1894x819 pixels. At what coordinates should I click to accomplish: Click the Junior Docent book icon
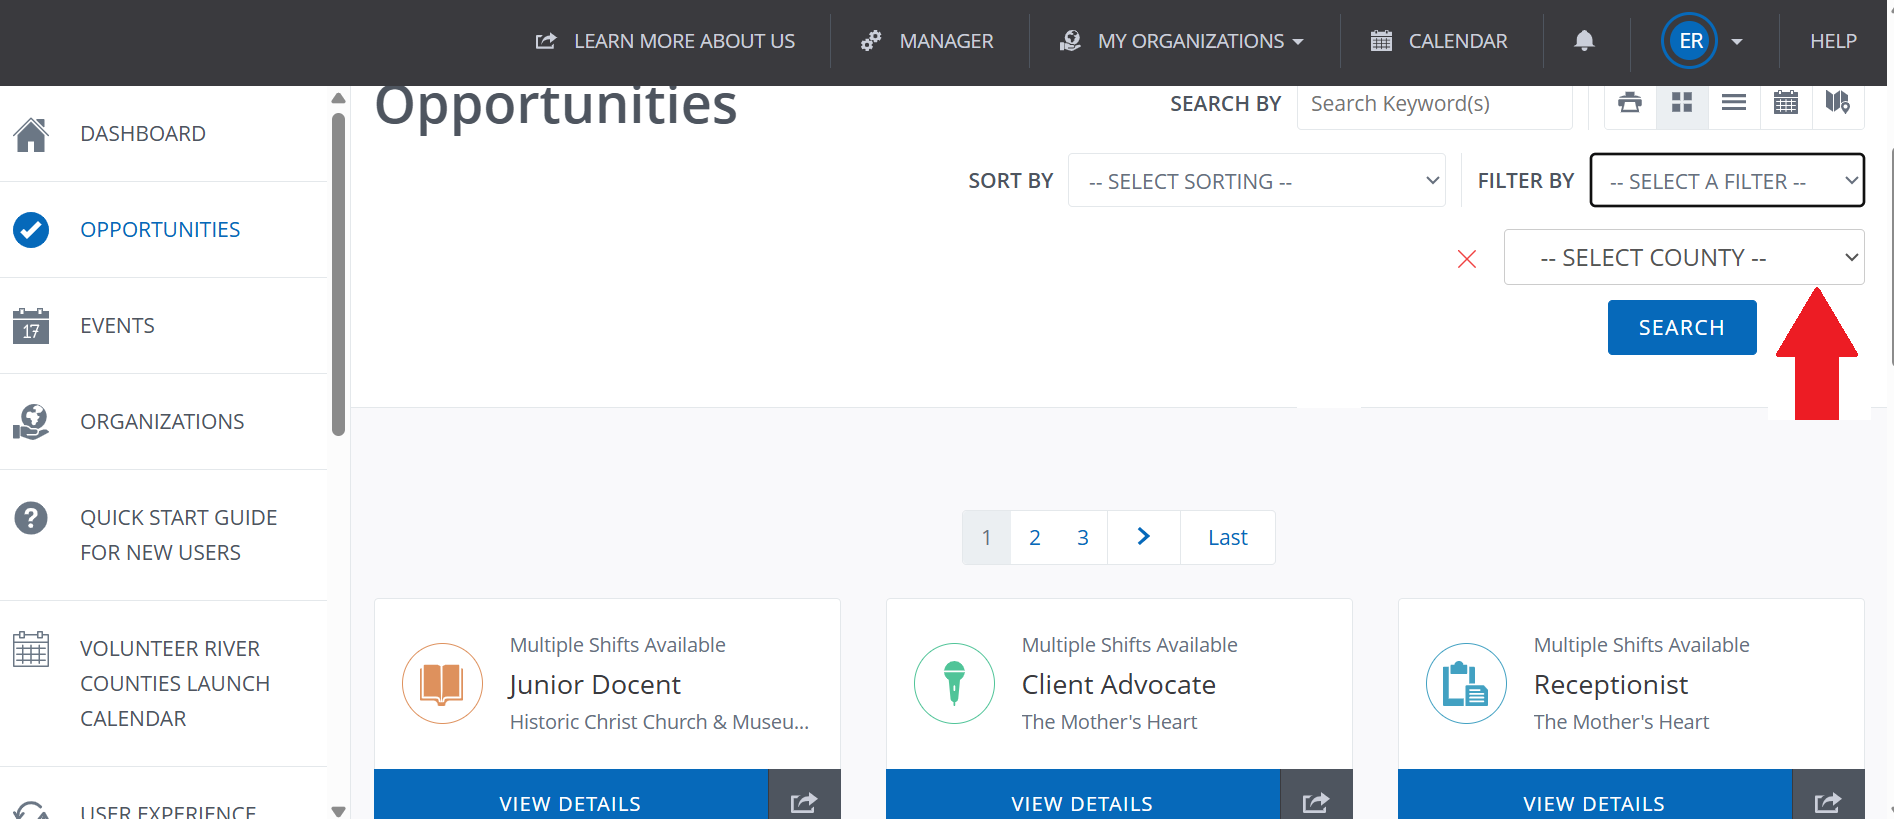tap(442, 683)
